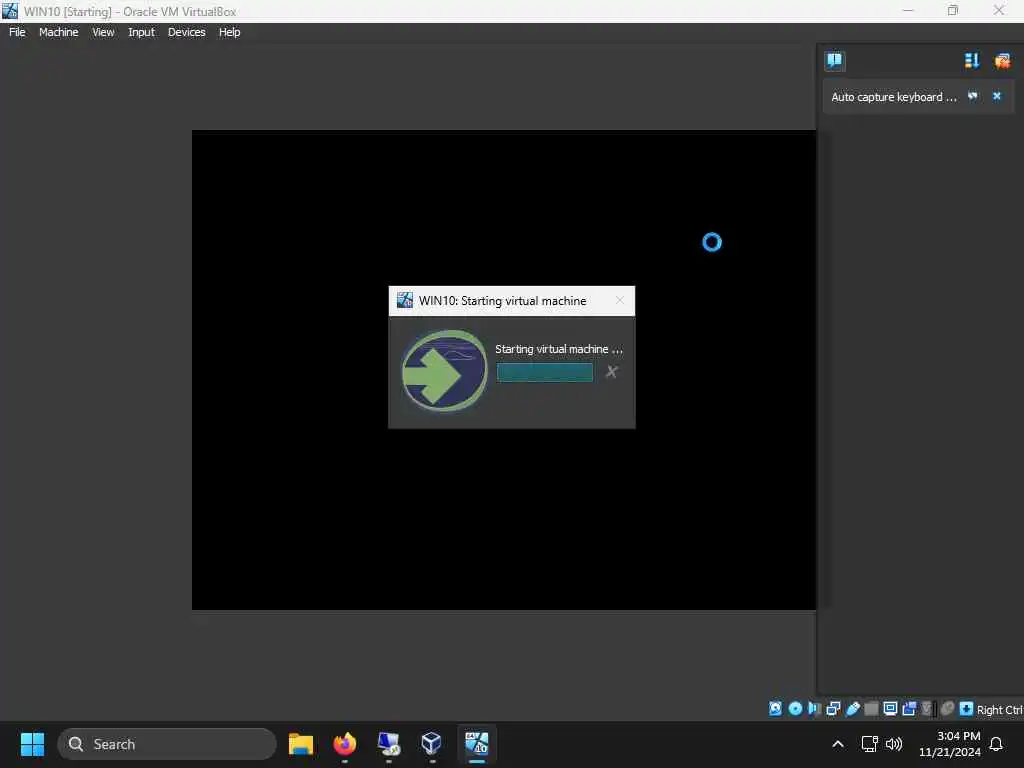
Task: Click the WIN10 dialog title bar icon
Action: (405, 300)
